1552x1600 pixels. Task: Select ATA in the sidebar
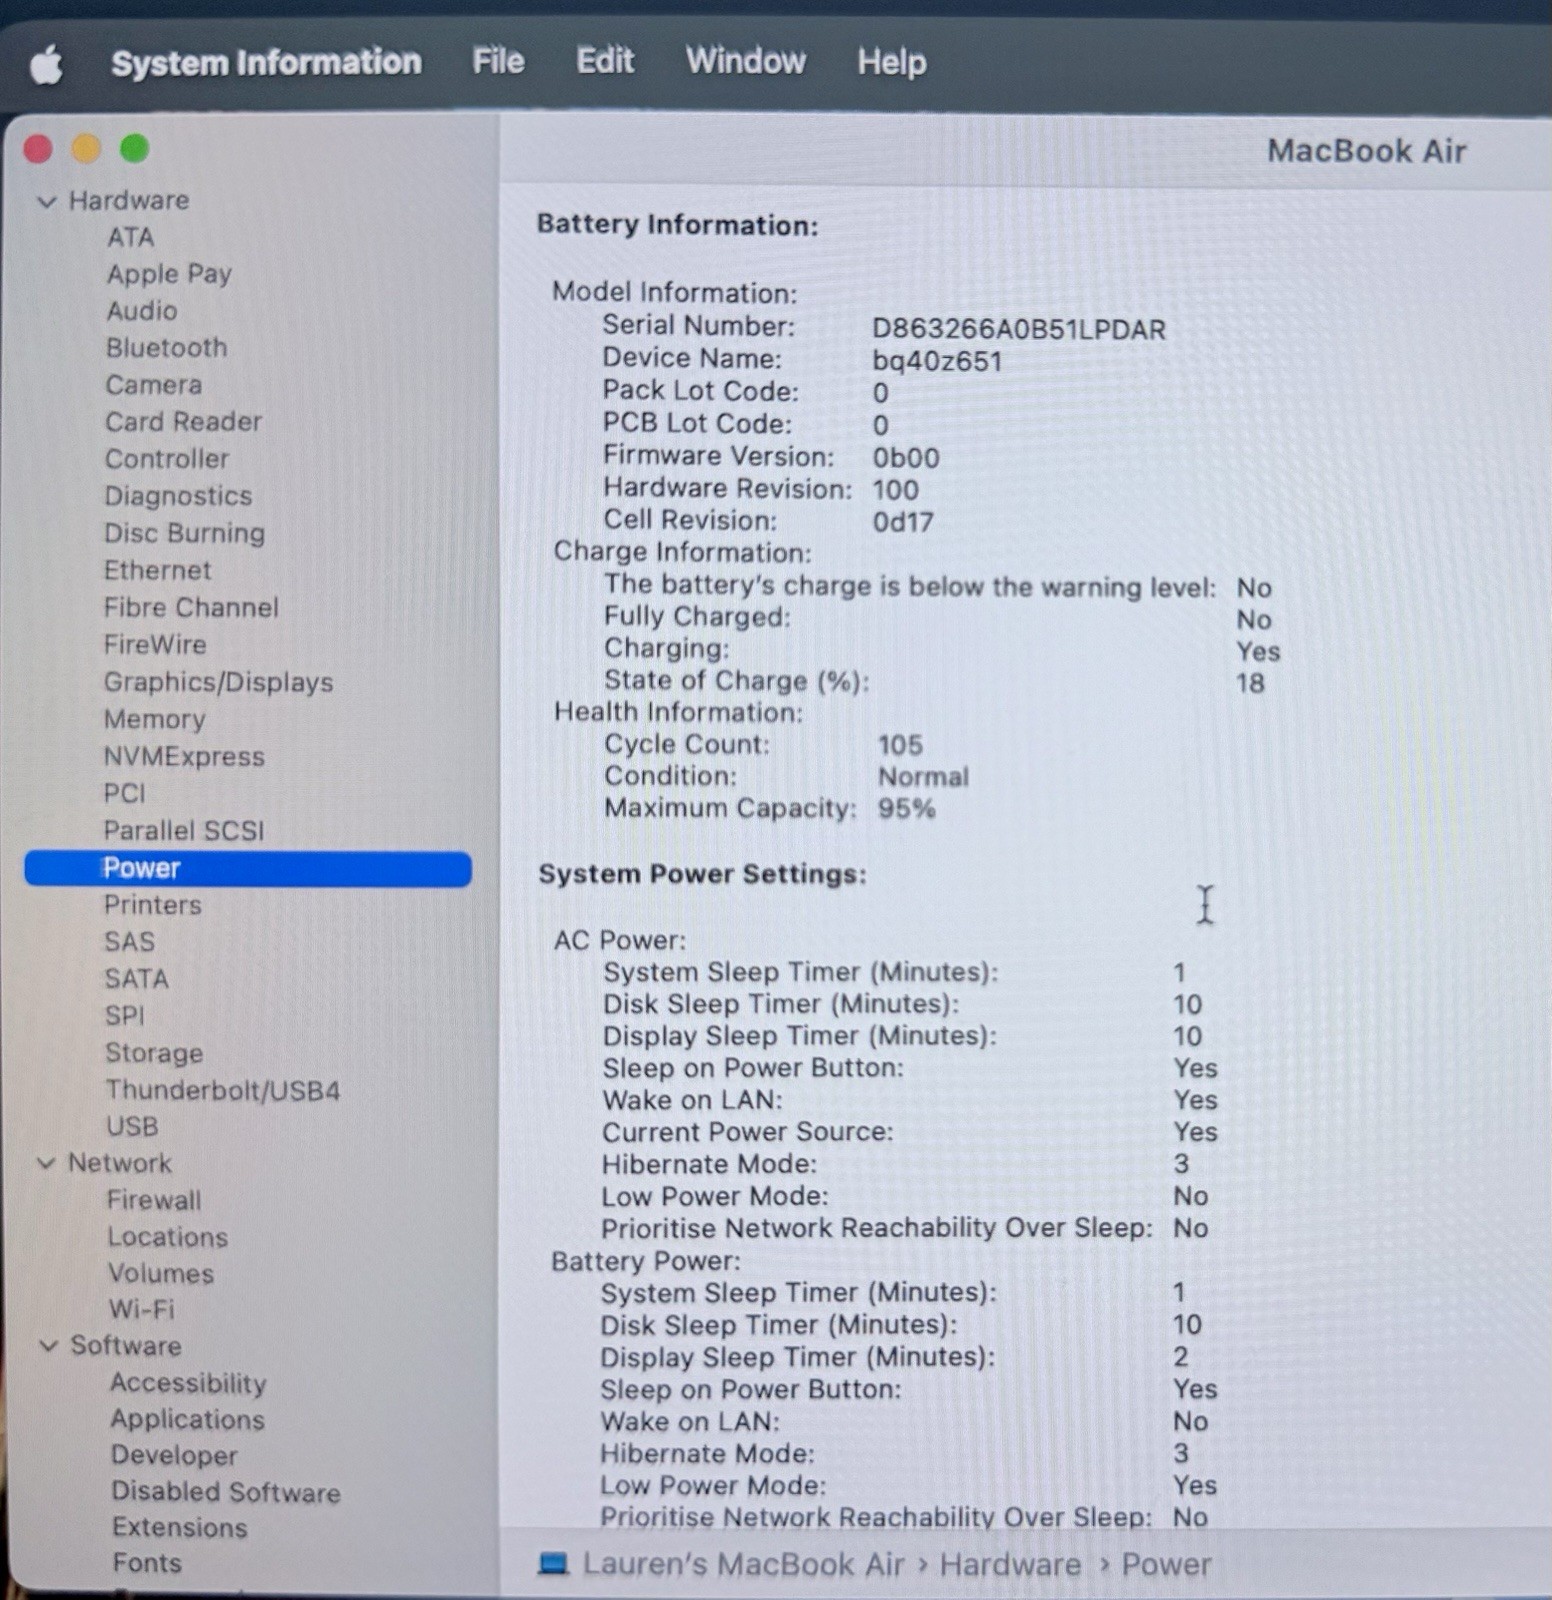pyautogui.click(x=130, y=237)
